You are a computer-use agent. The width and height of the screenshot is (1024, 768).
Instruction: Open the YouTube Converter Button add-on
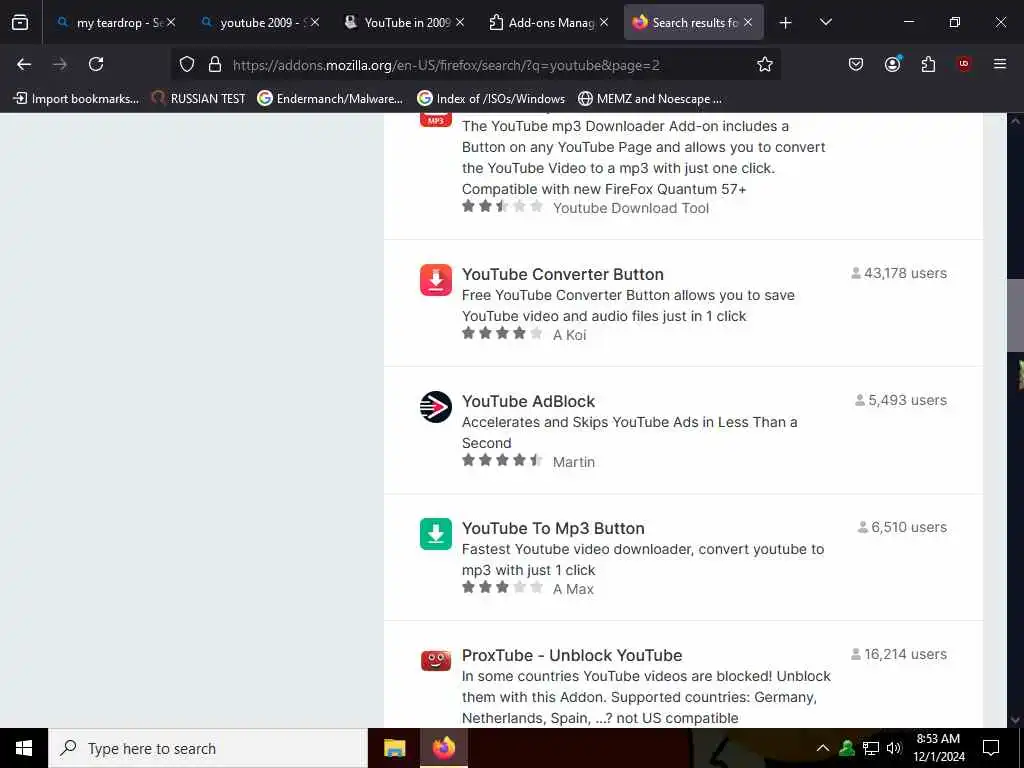562,274
